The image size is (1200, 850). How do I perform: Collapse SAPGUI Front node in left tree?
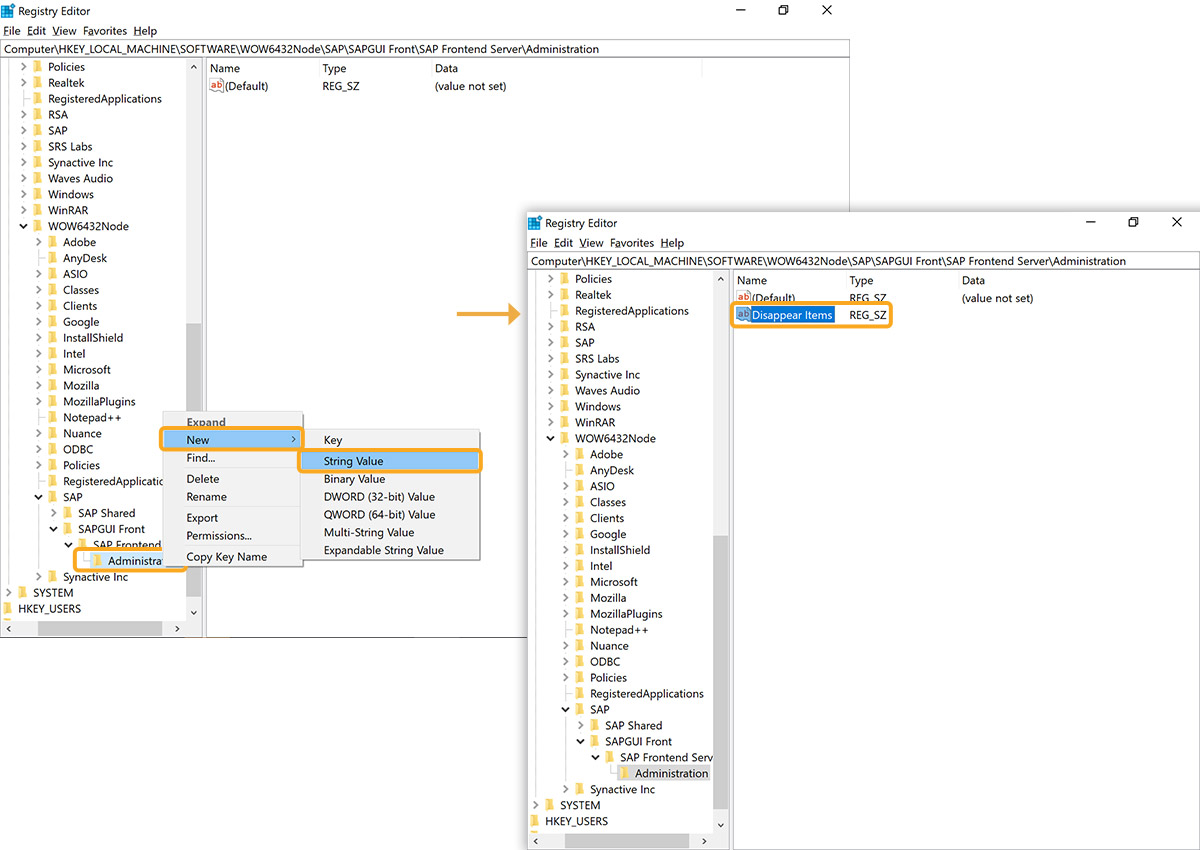(54, 529)
